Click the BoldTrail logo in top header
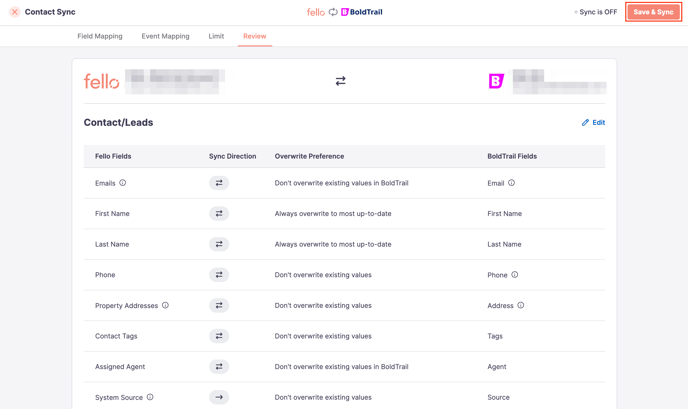 point(362,12)
